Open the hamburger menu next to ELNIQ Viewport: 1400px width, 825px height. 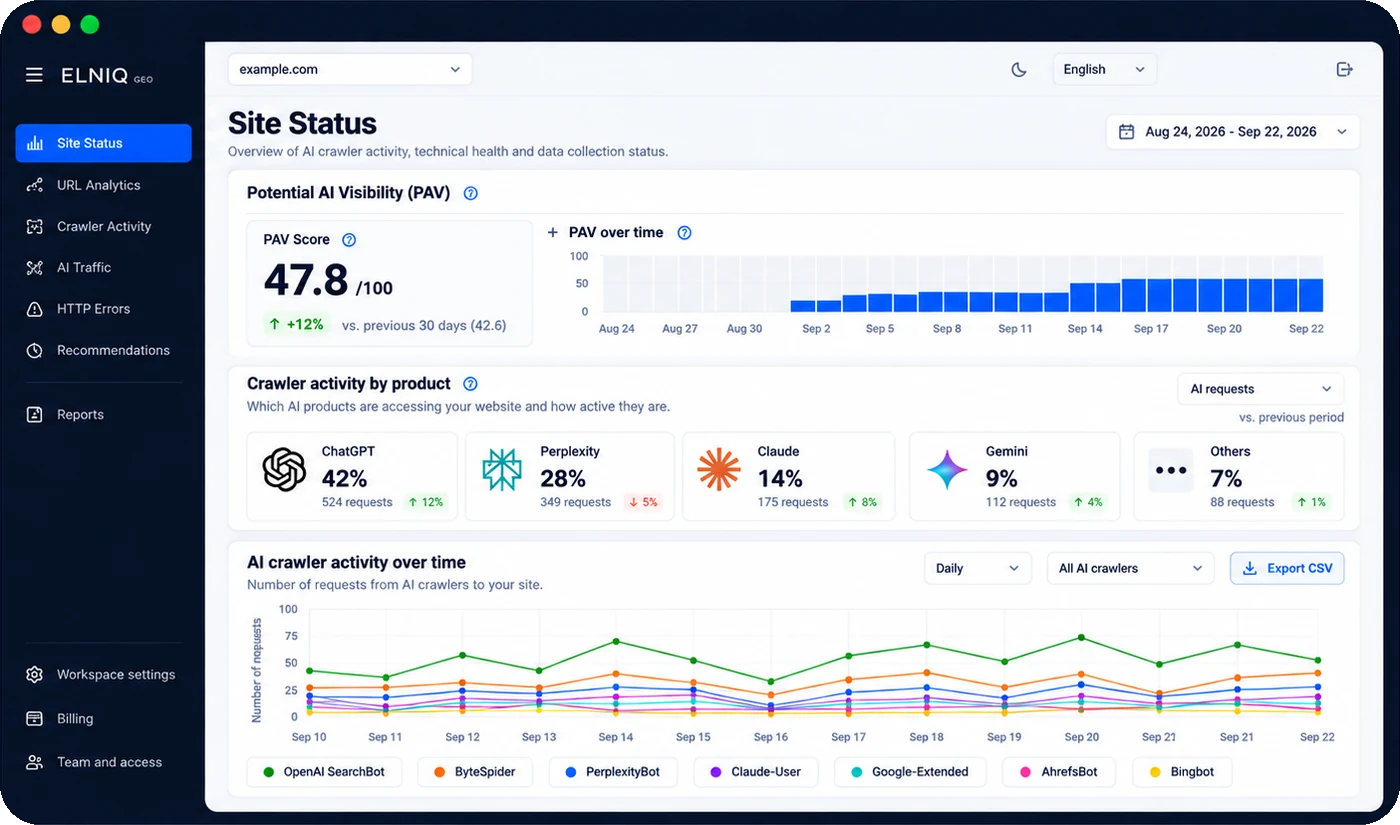pyautogui.click(x=34, y=75)
